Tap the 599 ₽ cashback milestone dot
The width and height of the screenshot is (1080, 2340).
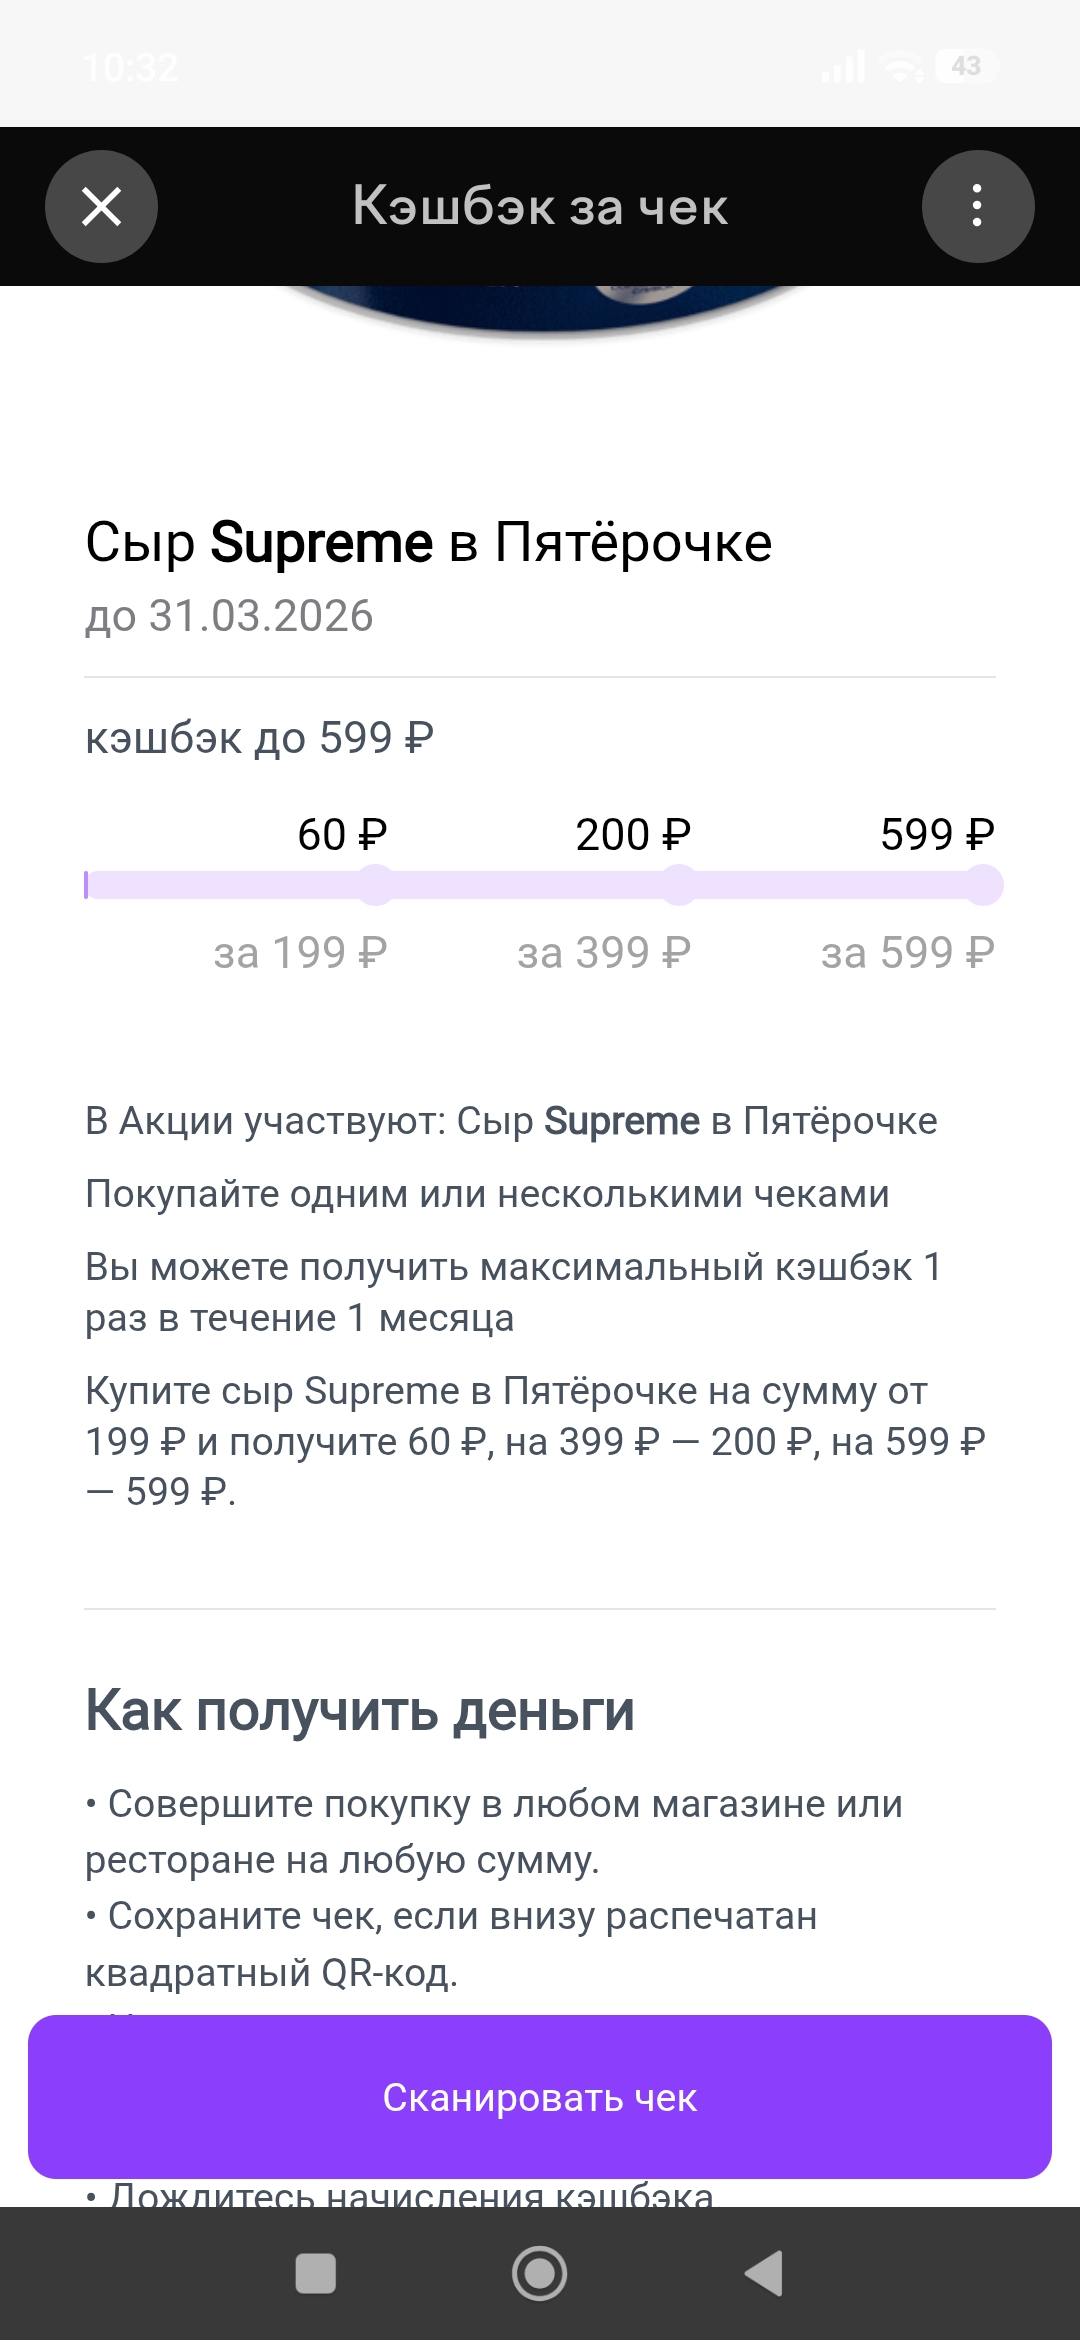(x=984, y=885)
